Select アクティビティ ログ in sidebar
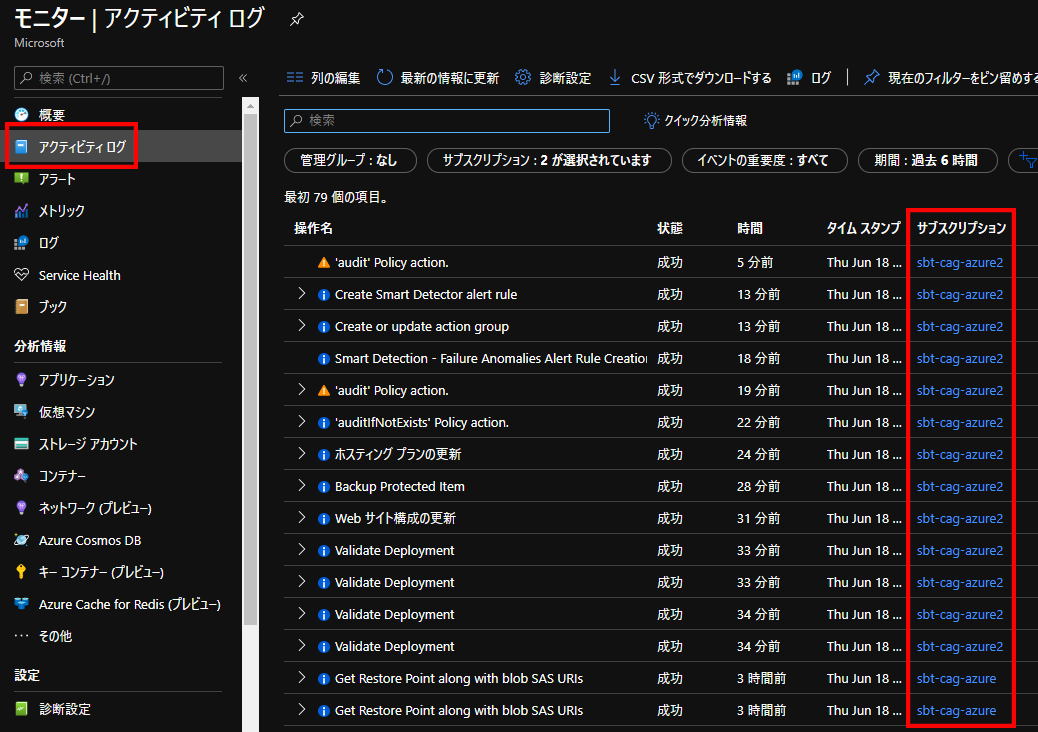The width and height of the screenshot is (1038, 732). point(81,147)
